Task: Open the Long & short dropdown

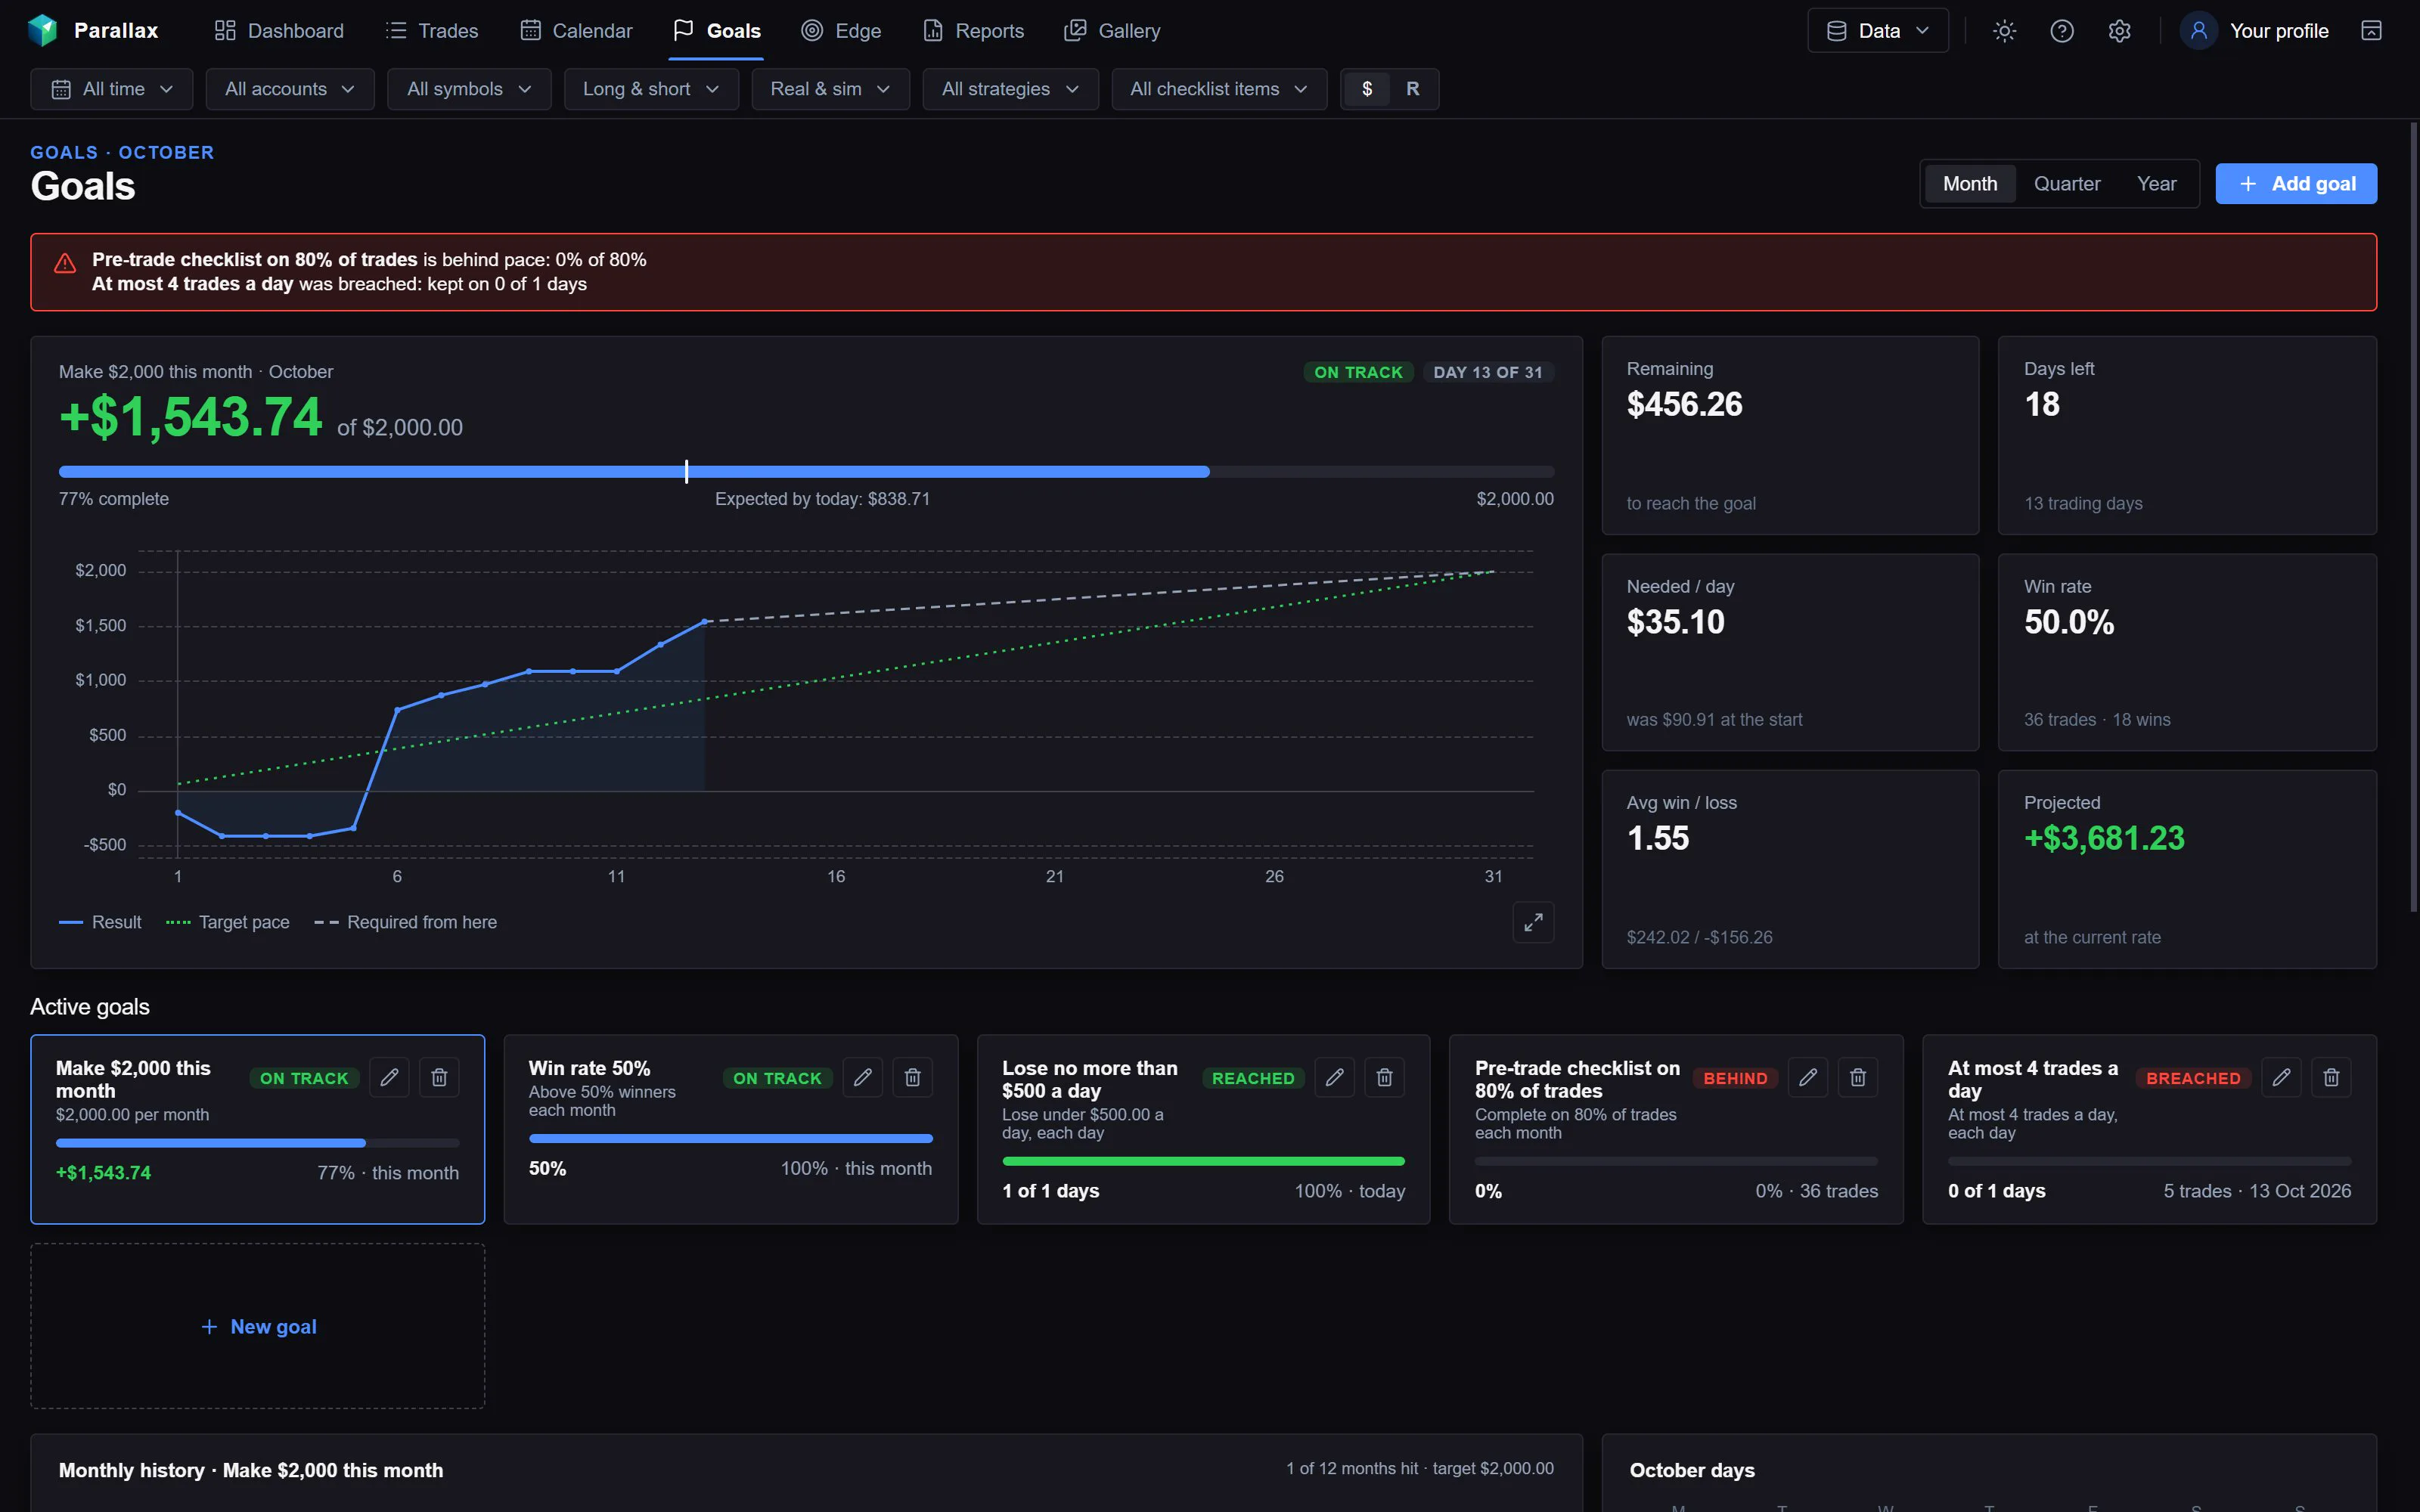Action: (650, 89)
